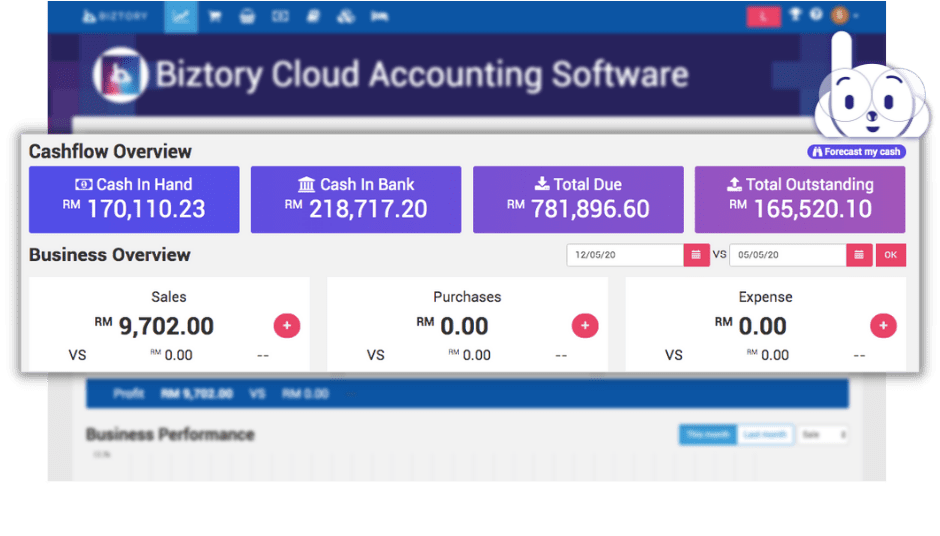Open the Total Outstanding card

[x=800, y=200]
